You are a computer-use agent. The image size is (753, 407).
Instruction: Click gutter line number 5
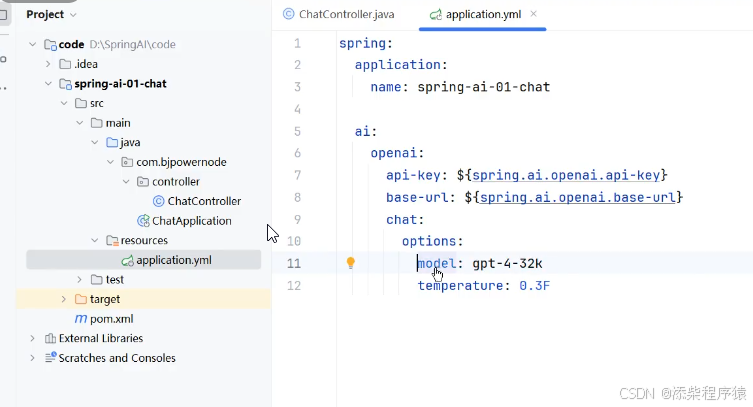(297, 132)
